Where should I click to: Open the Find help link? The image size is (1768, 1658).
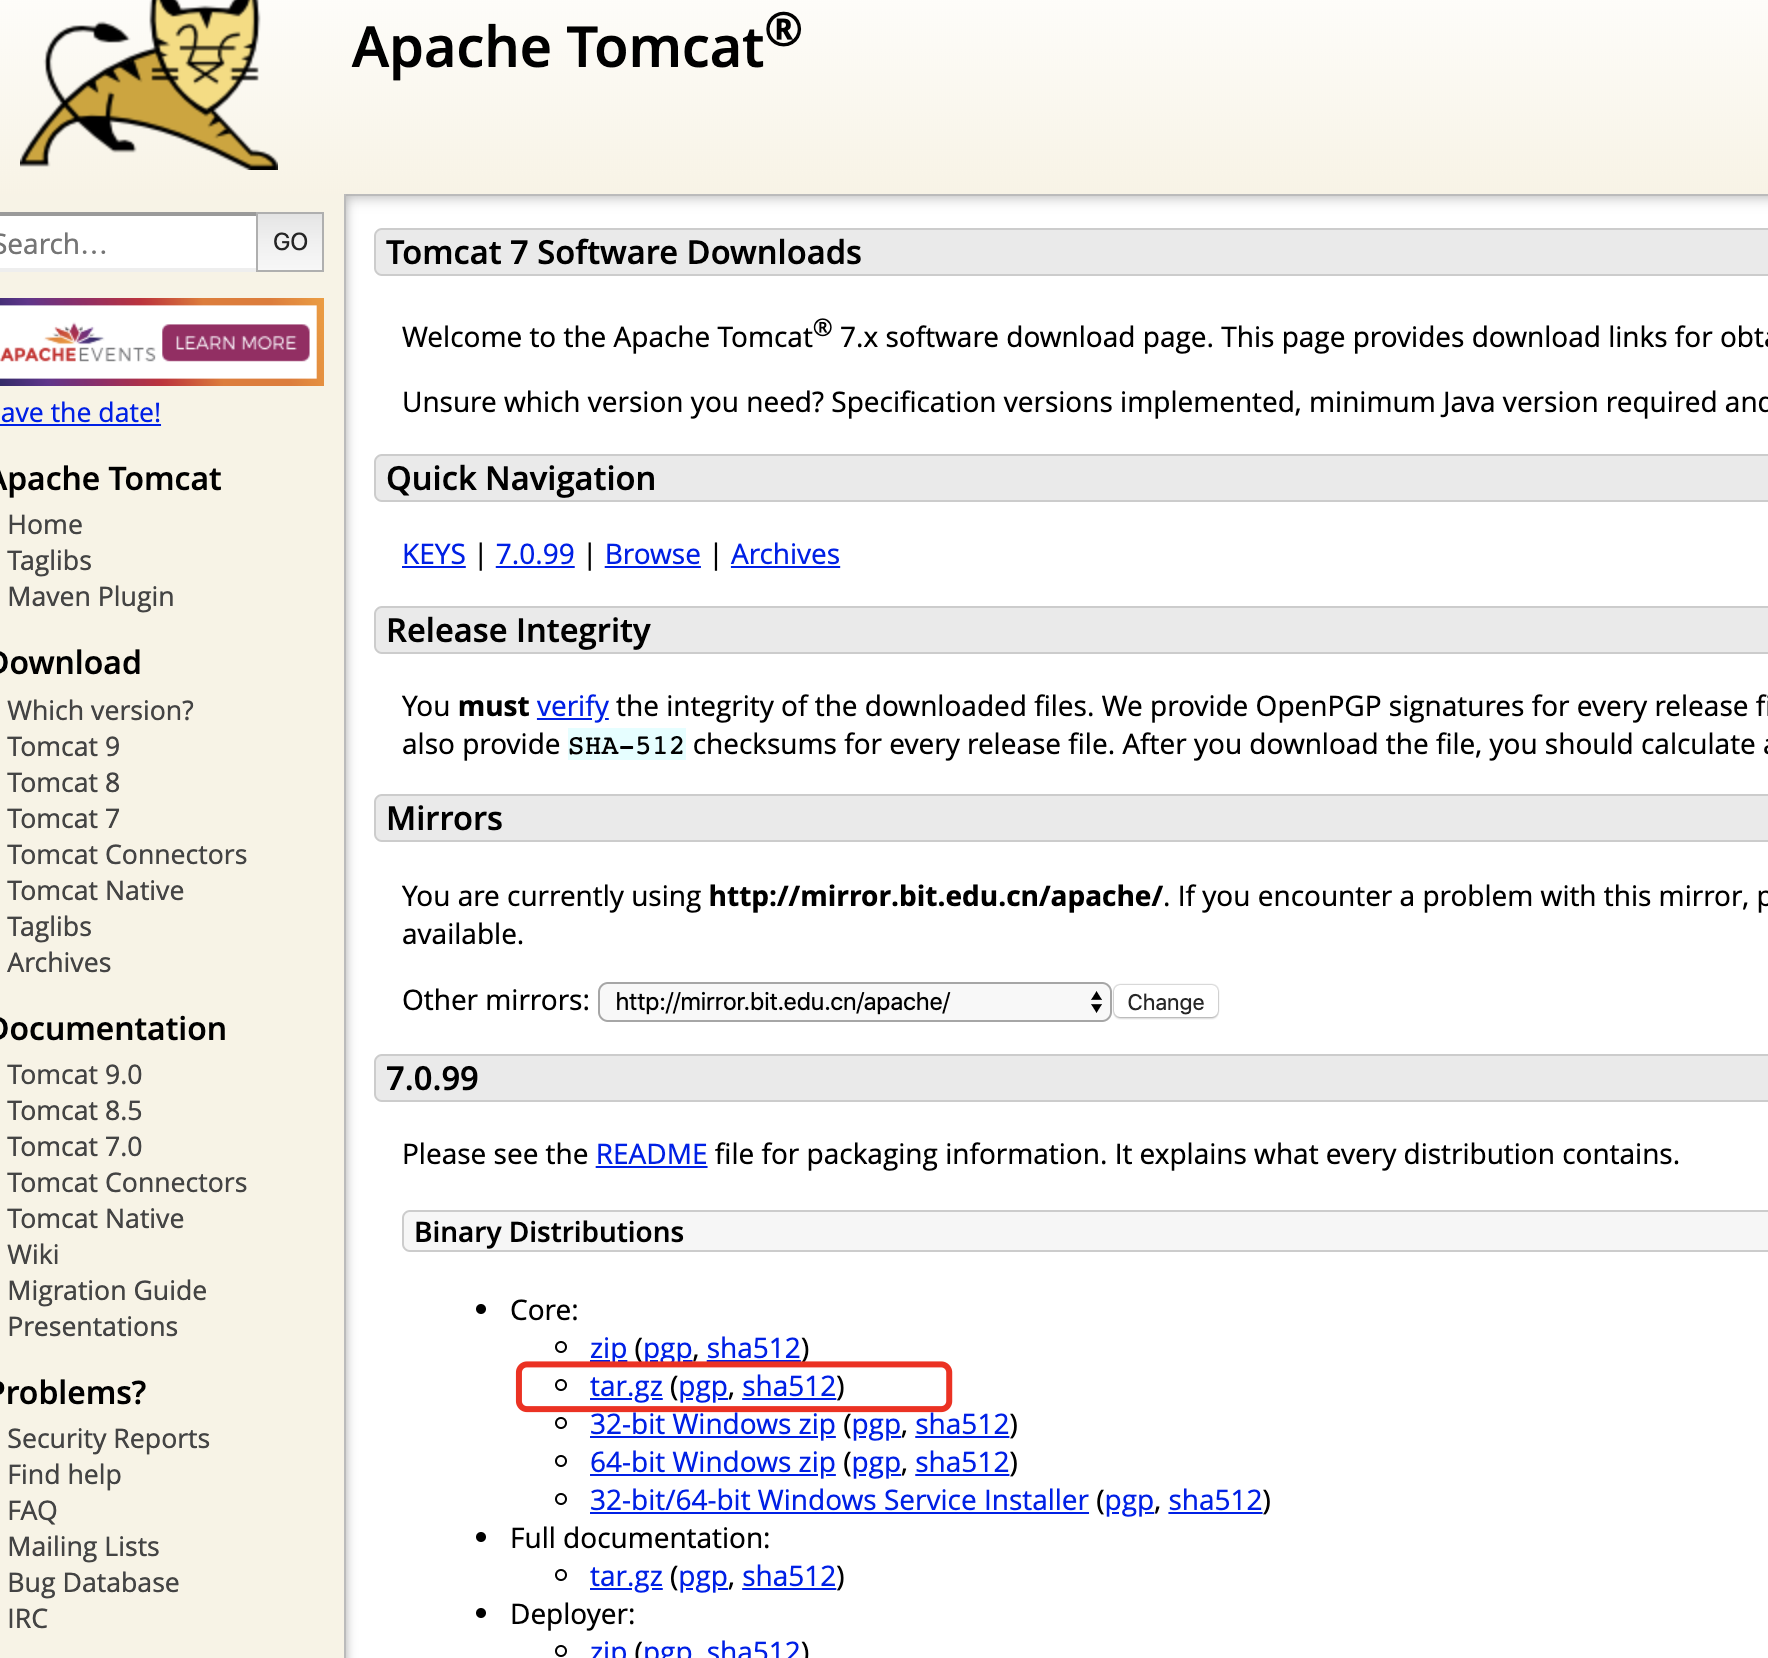click(x=64, y=1475)
